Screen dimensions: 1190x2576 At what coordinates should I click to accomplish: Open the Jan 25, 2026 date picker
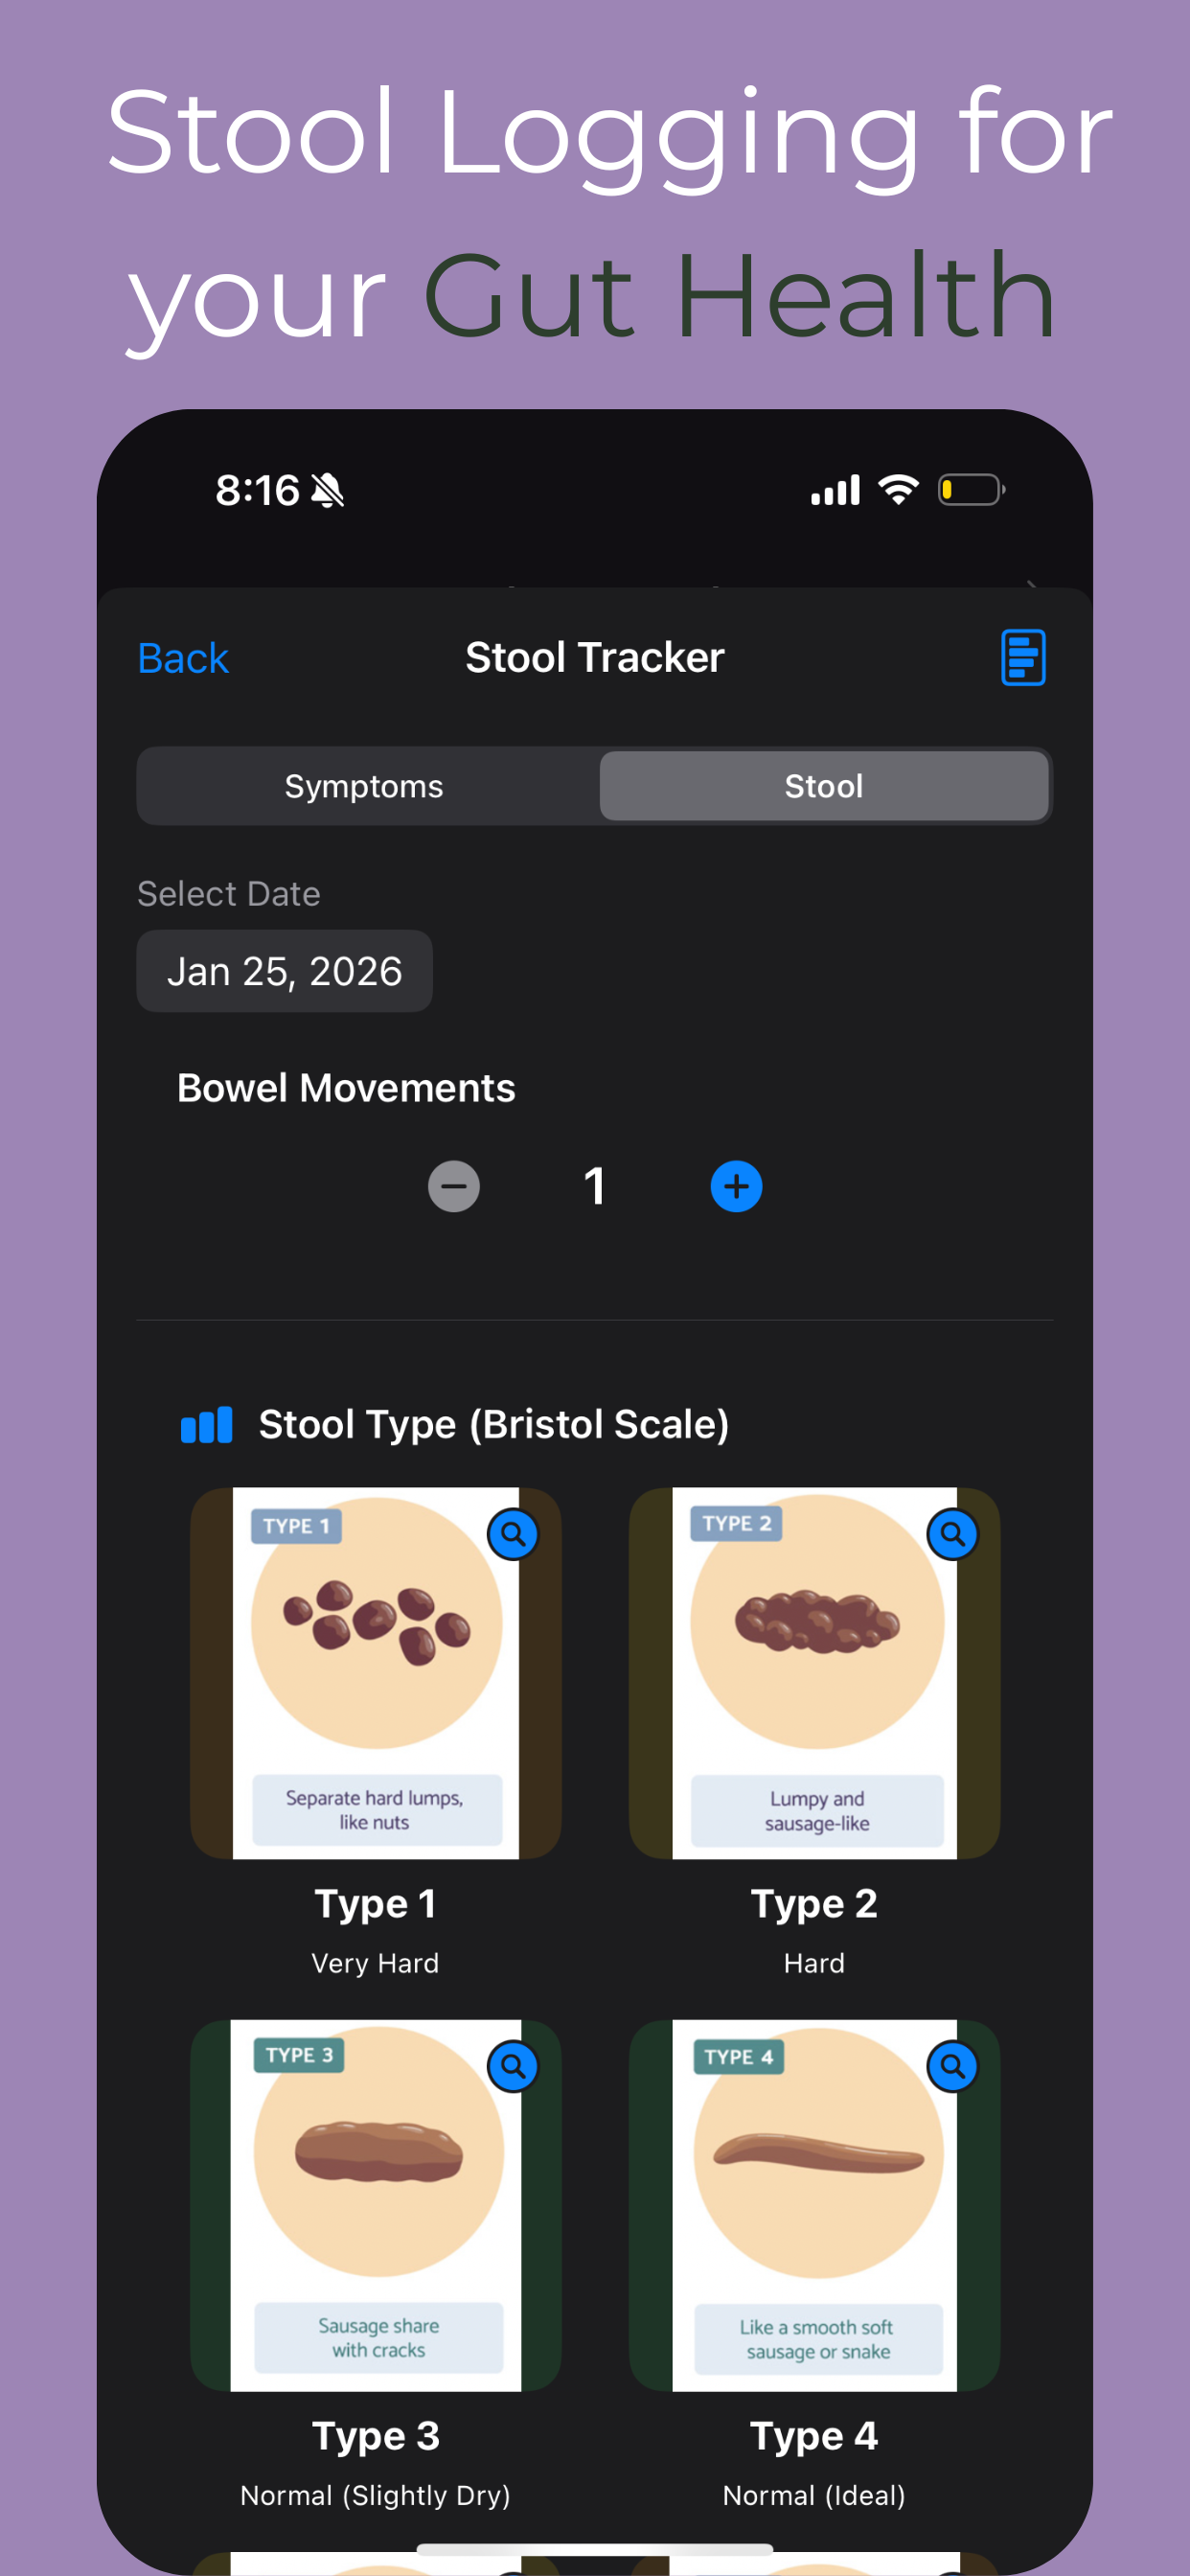click(285, 971)
